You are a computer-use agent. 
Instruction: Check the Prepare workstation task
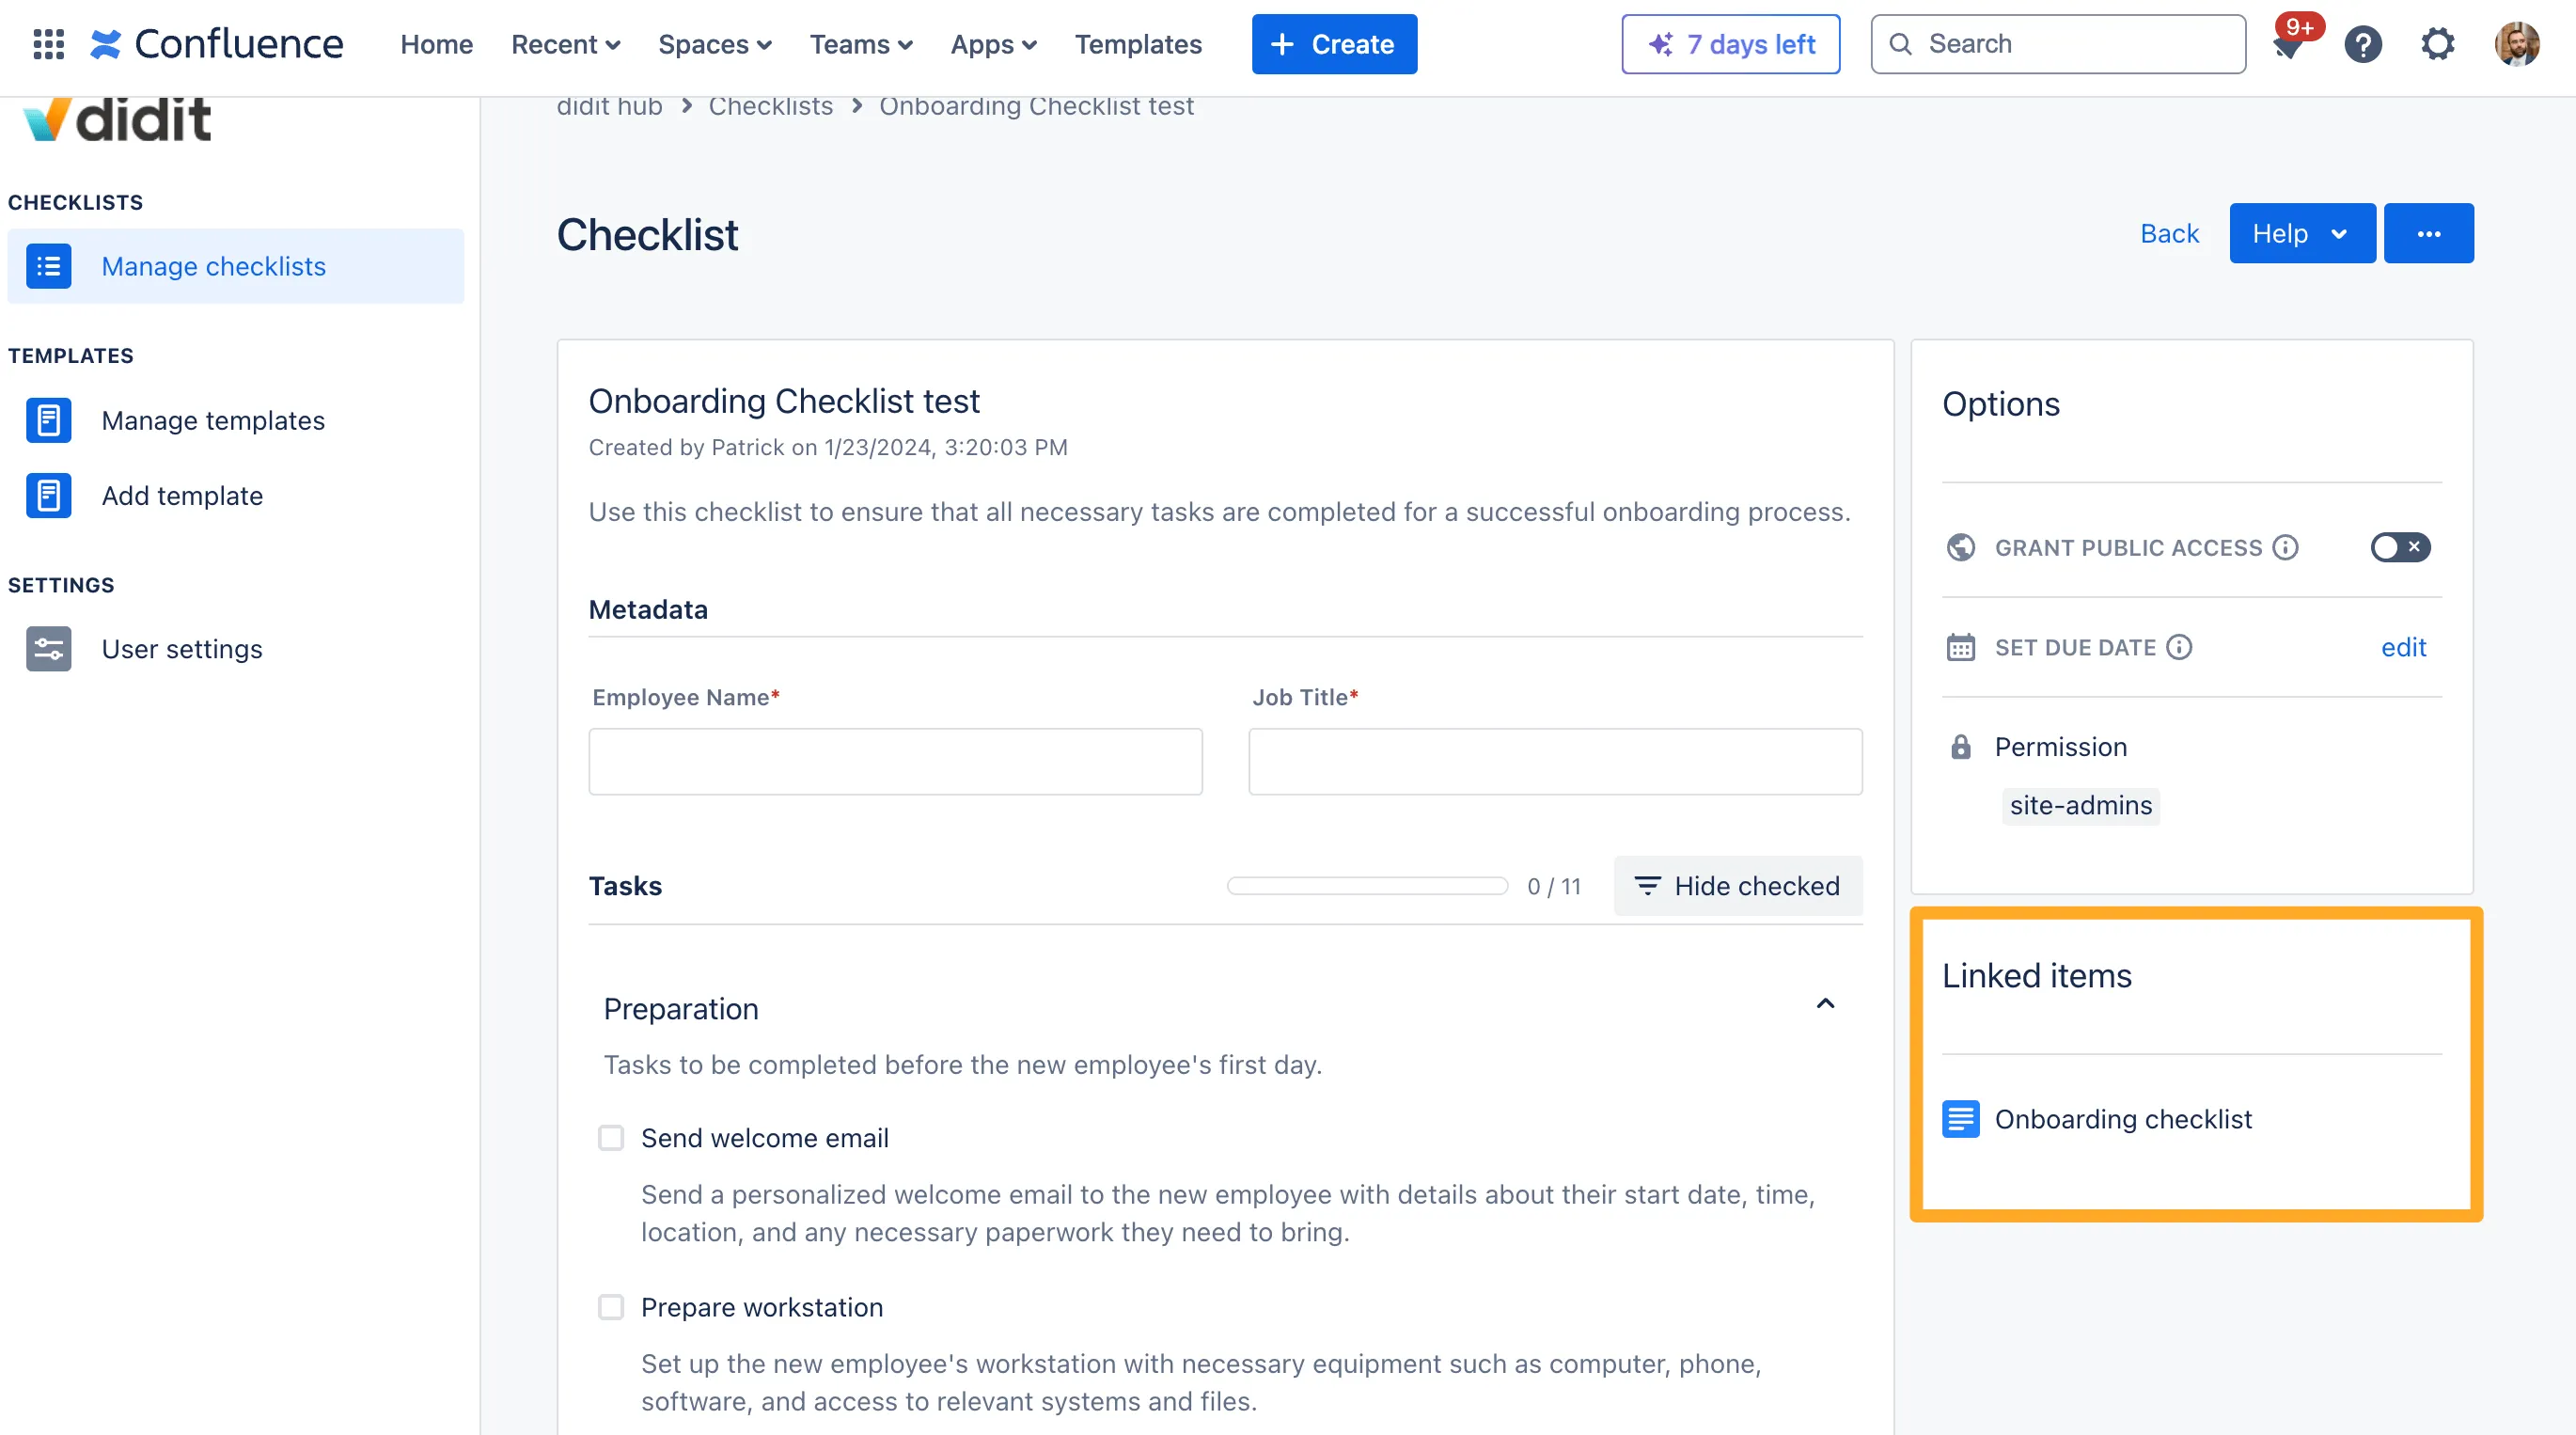[x=611, y=1307]
